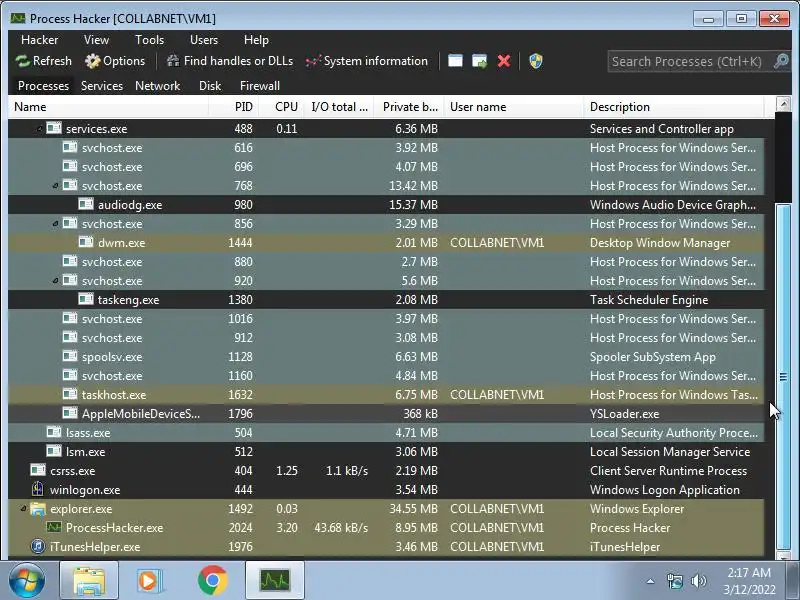This screenshot has height=600, width=800.
Task: Sort by the Name column header
Action: pos(108,107)
